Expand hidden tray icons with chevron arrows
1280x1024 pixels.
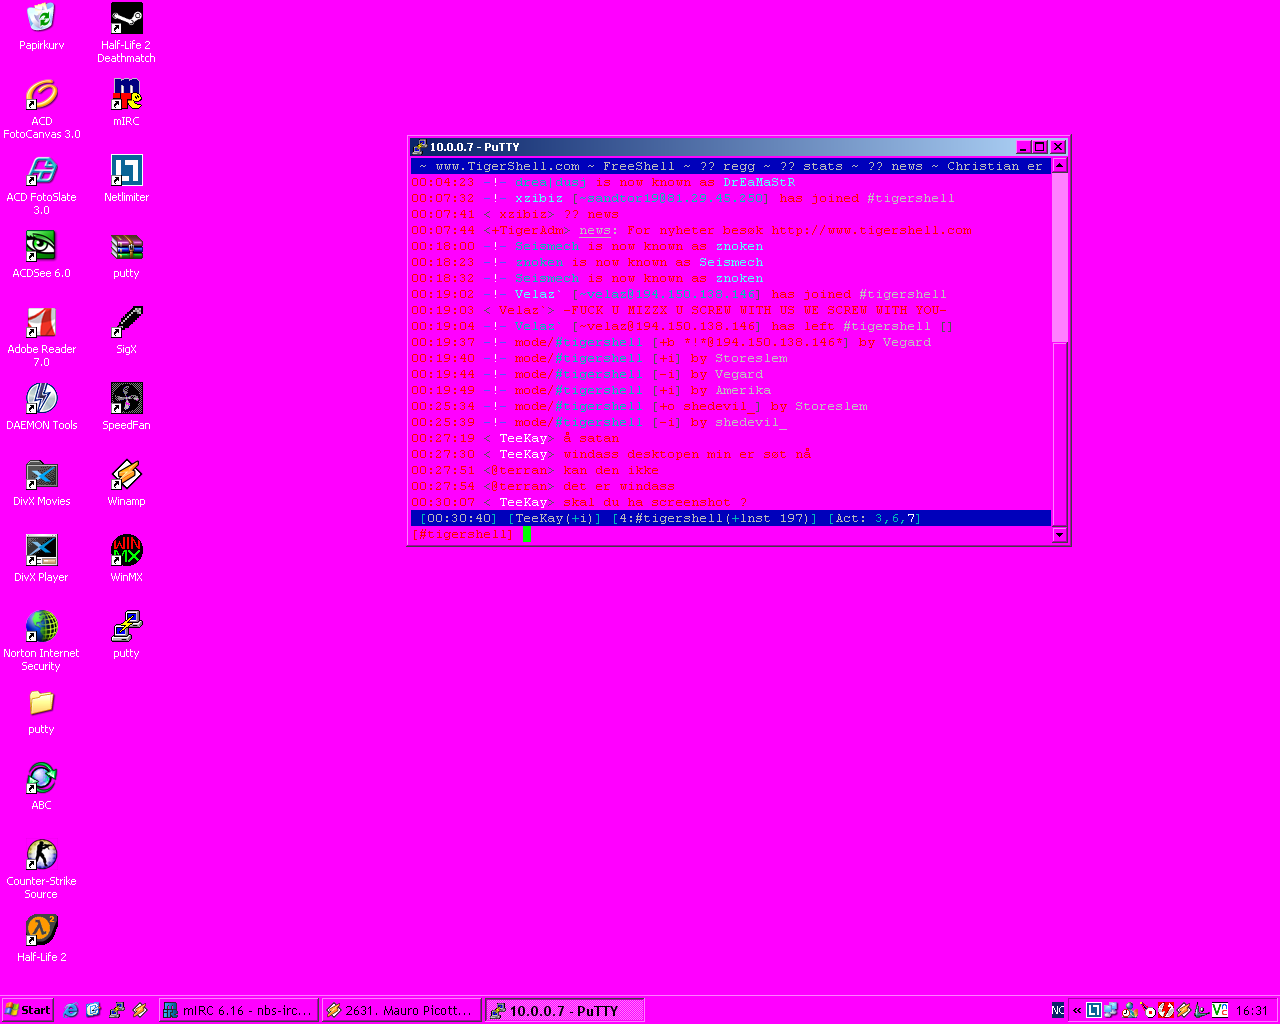click(x=1077, y=1010)
